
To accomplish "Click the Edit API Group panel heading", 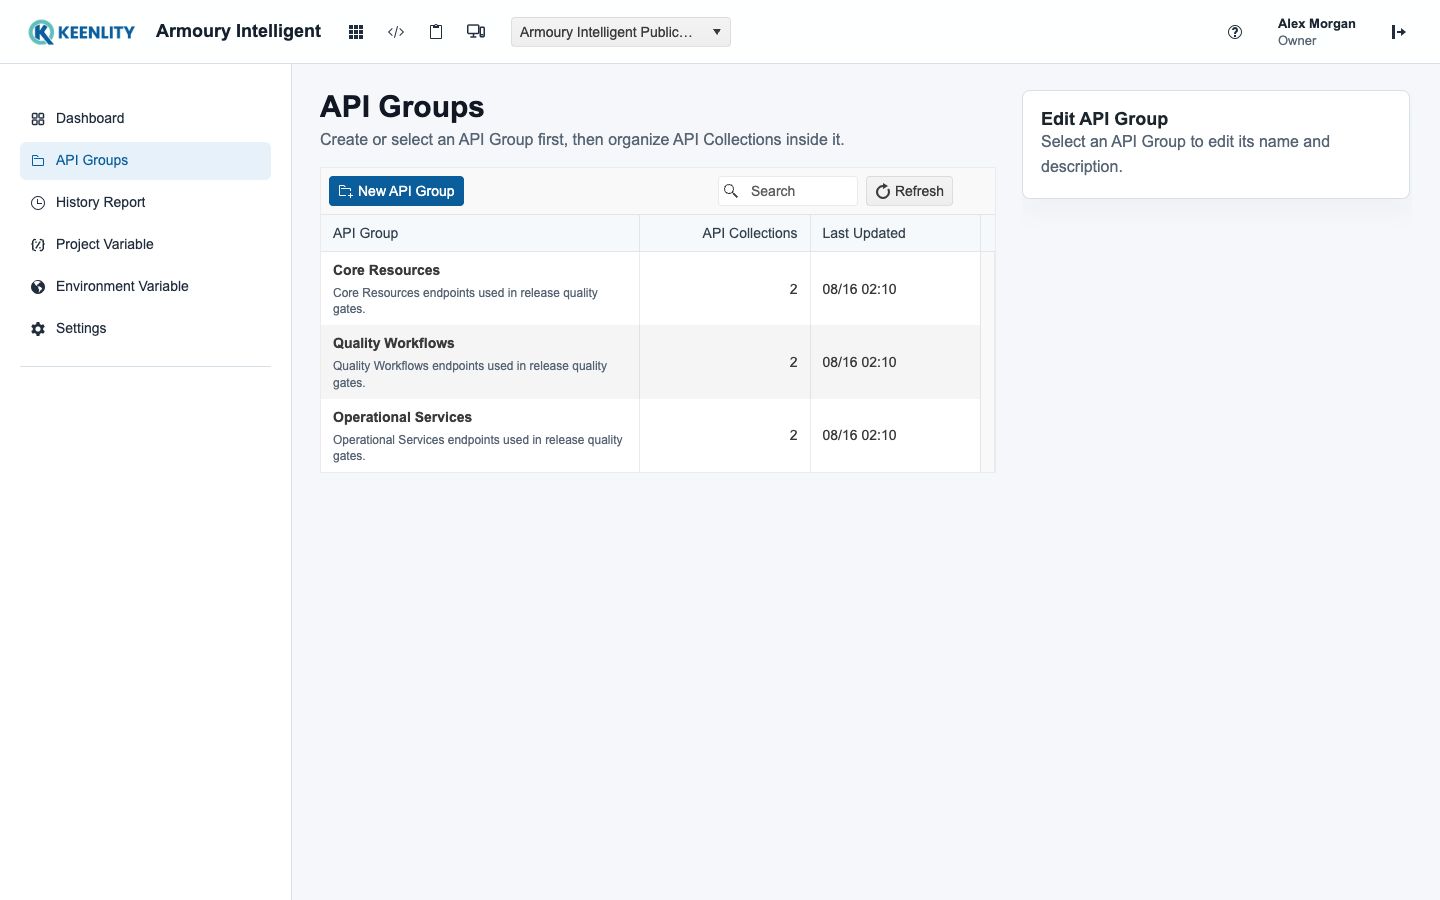I will 1104,119.
